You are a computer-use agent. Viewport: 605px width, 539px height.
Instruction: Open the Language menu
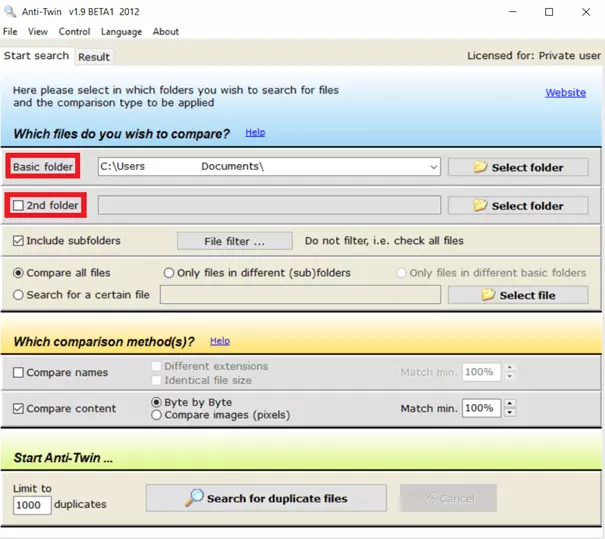[122, 32]
